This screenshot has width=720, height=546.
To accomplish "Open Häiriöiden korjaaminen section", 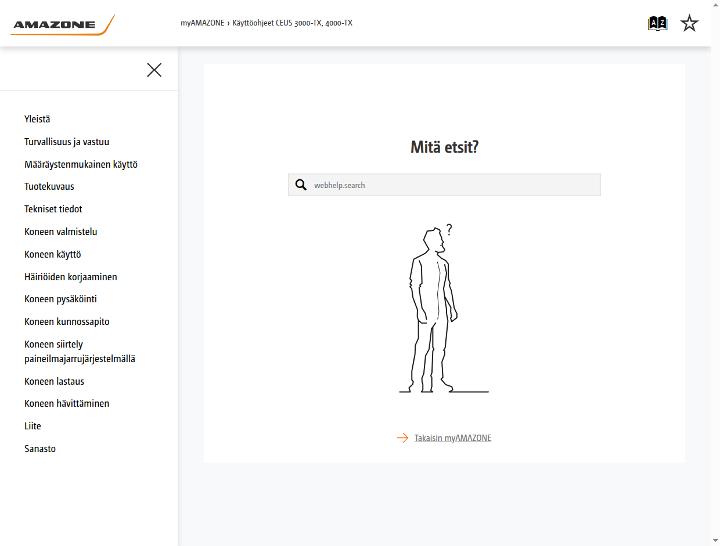I will coord(71,276).
